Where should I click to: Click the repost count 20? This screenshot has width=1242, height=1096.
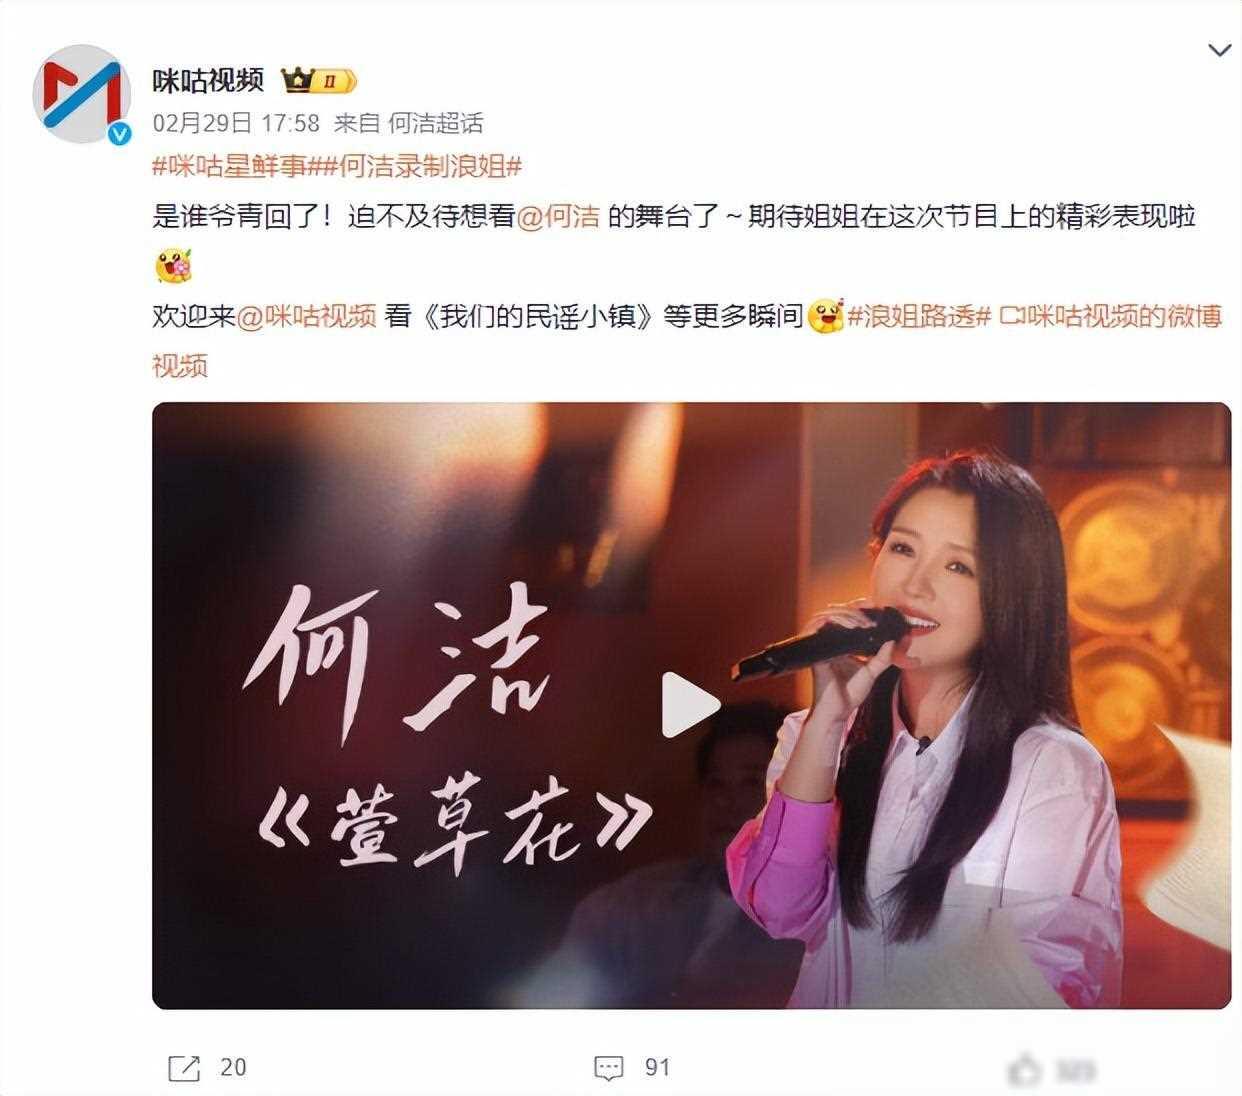(x=233, y=1067)
